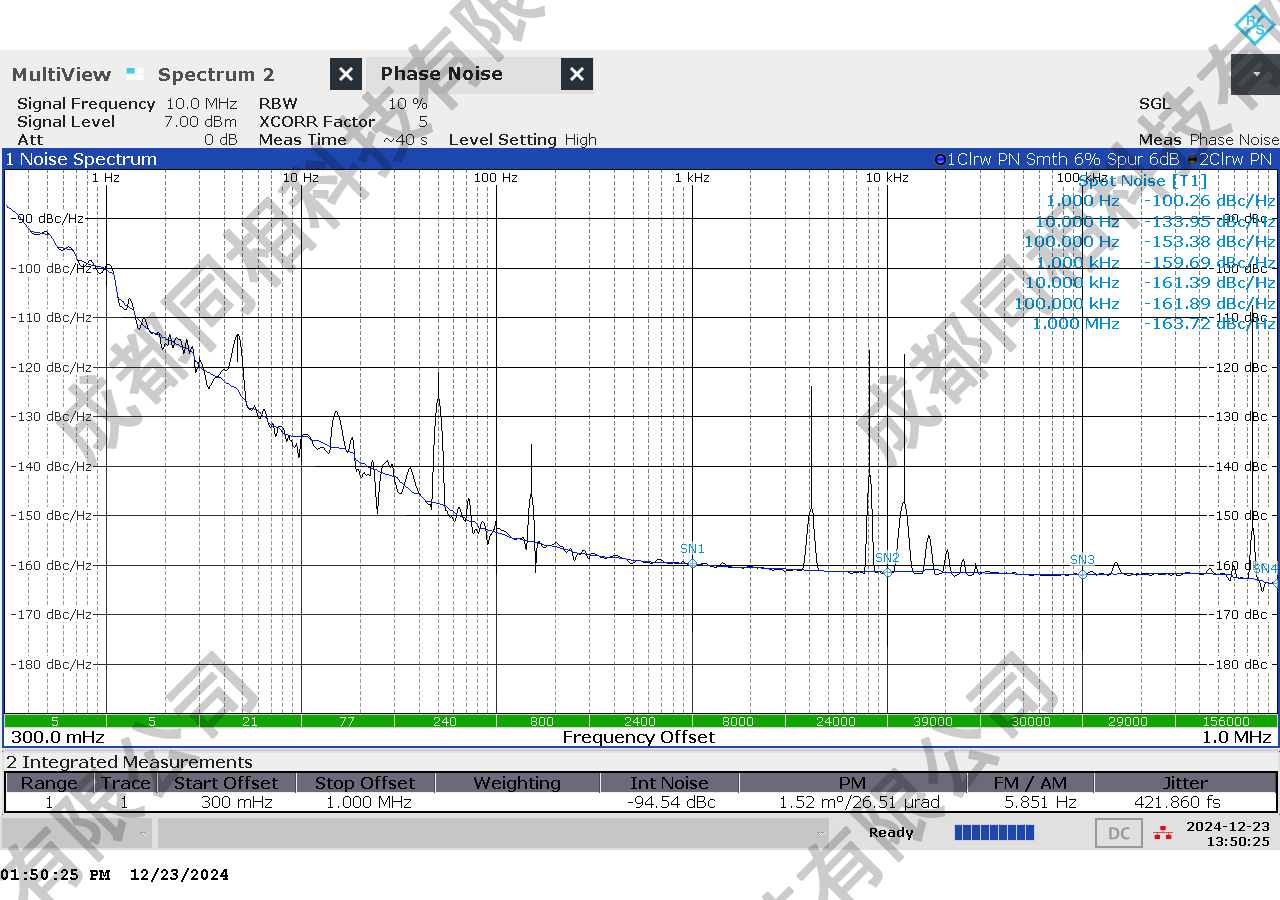Close the Phase Noise tab
Viewport: 1280px width, 900px height.
point(576,74)
